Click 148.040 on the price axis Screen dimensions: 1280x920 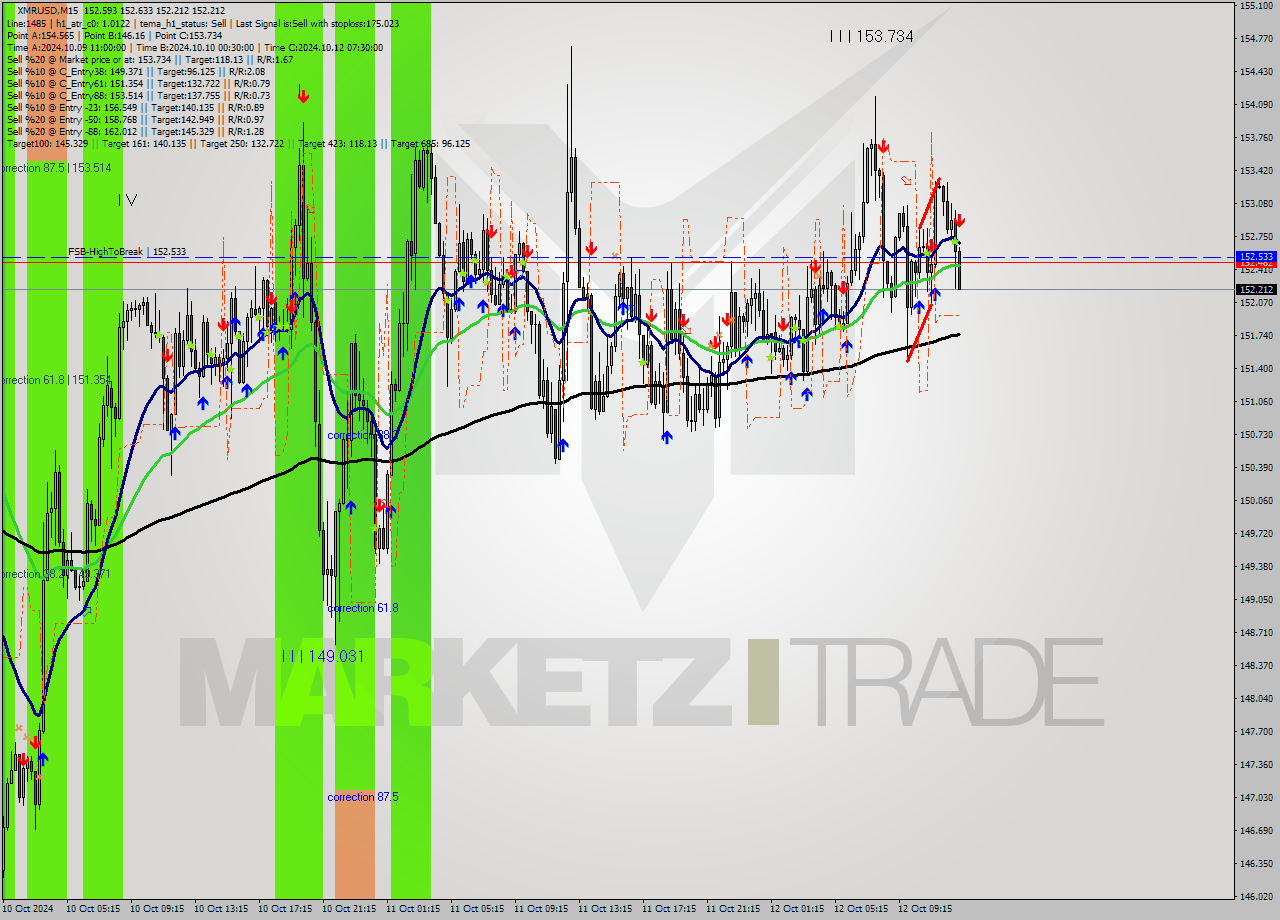[x=1256, y=698]
